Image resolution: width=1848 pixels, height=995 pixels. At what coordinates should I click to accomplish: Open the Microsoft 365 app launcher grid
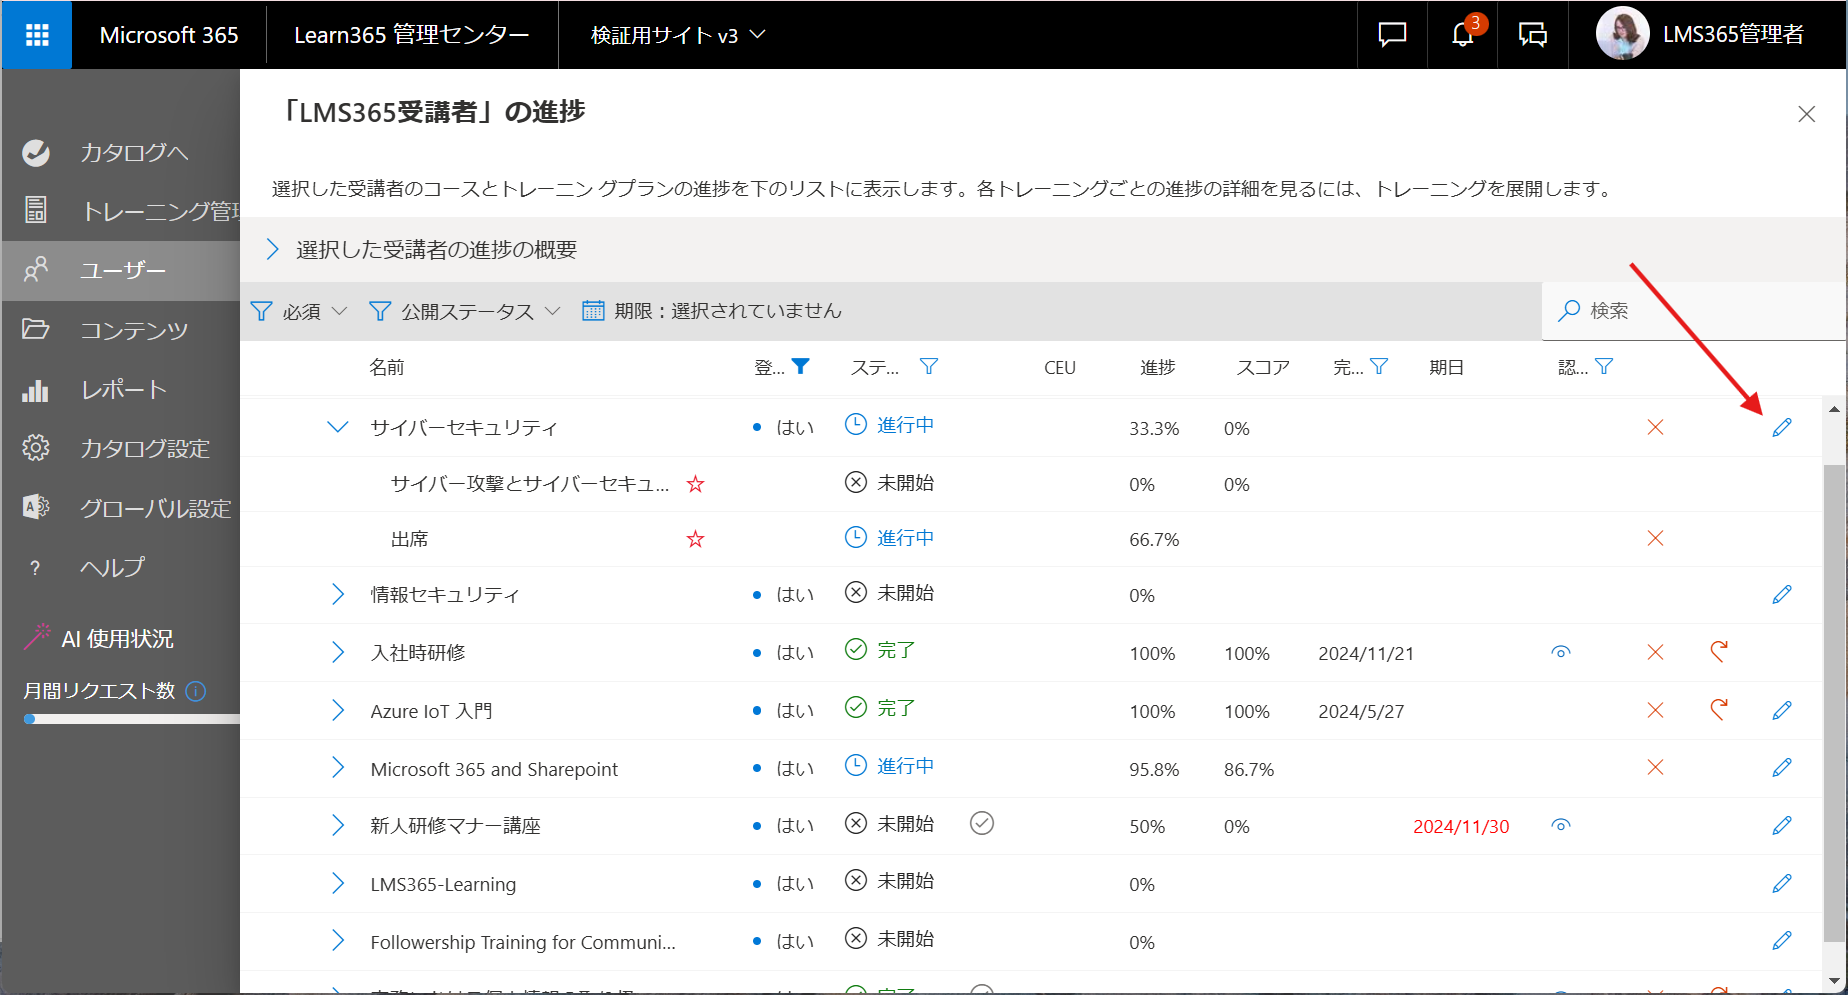pos(37,35)
